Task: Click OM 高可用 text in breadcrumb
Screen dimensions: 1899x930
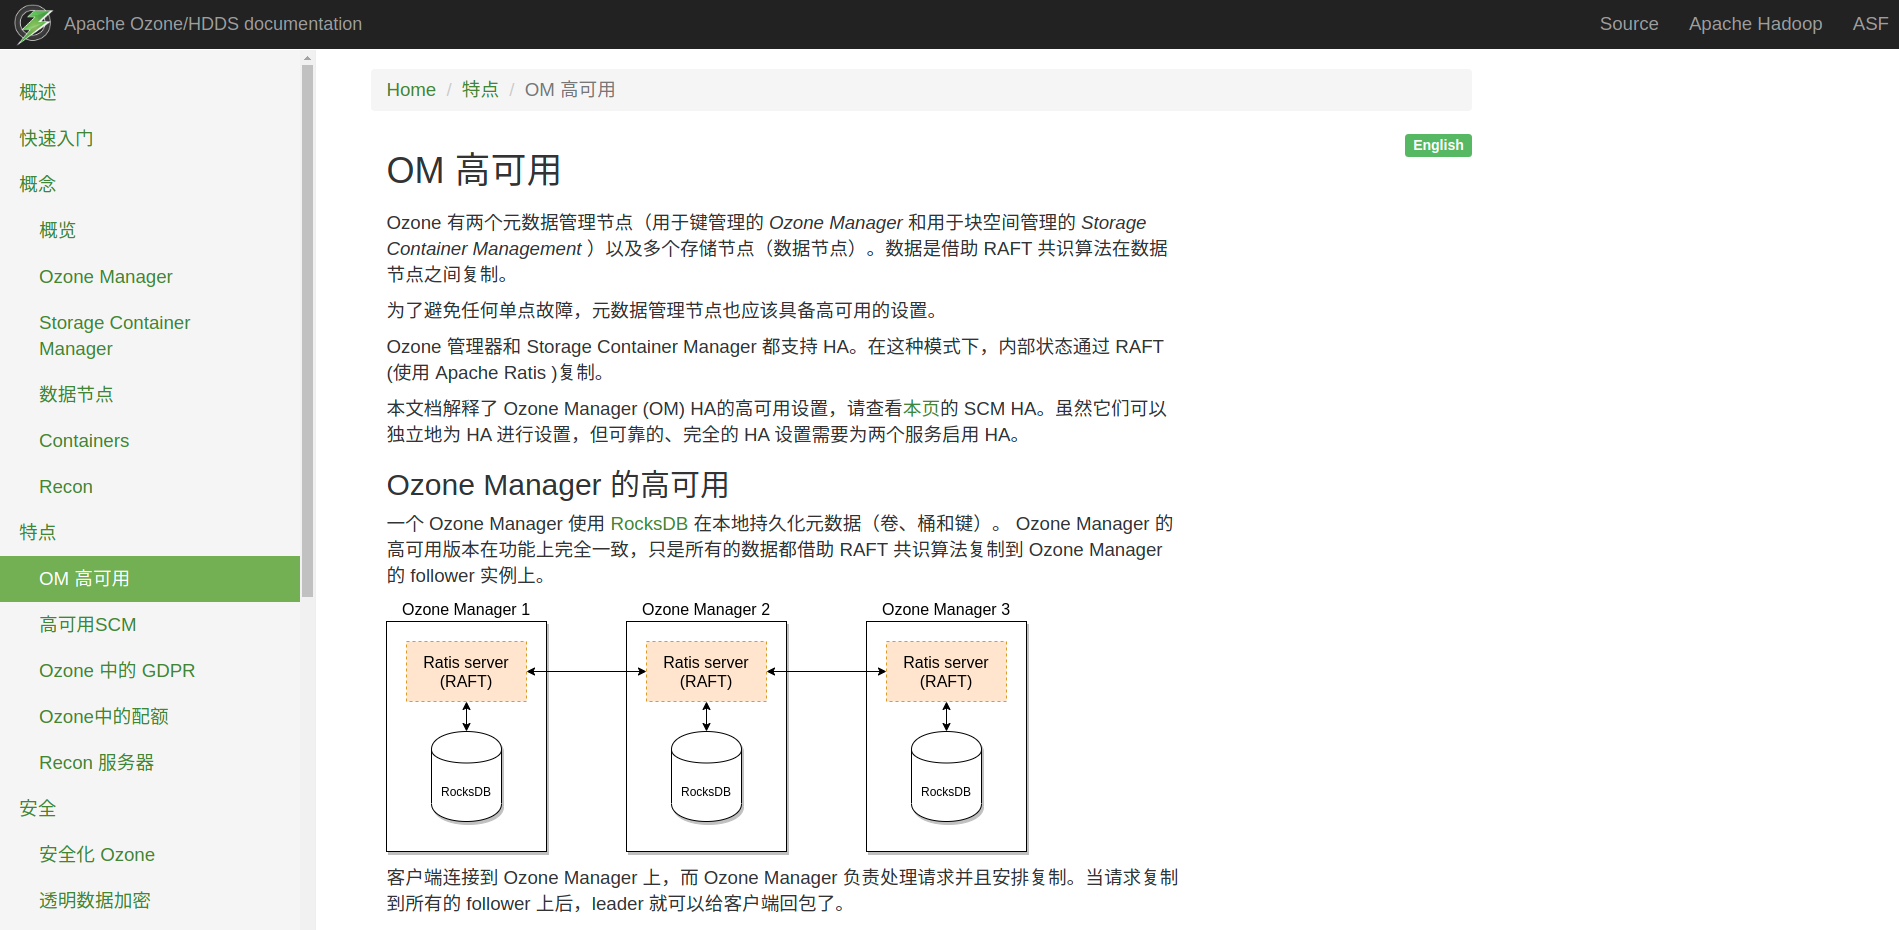Action: coord(570,90)
